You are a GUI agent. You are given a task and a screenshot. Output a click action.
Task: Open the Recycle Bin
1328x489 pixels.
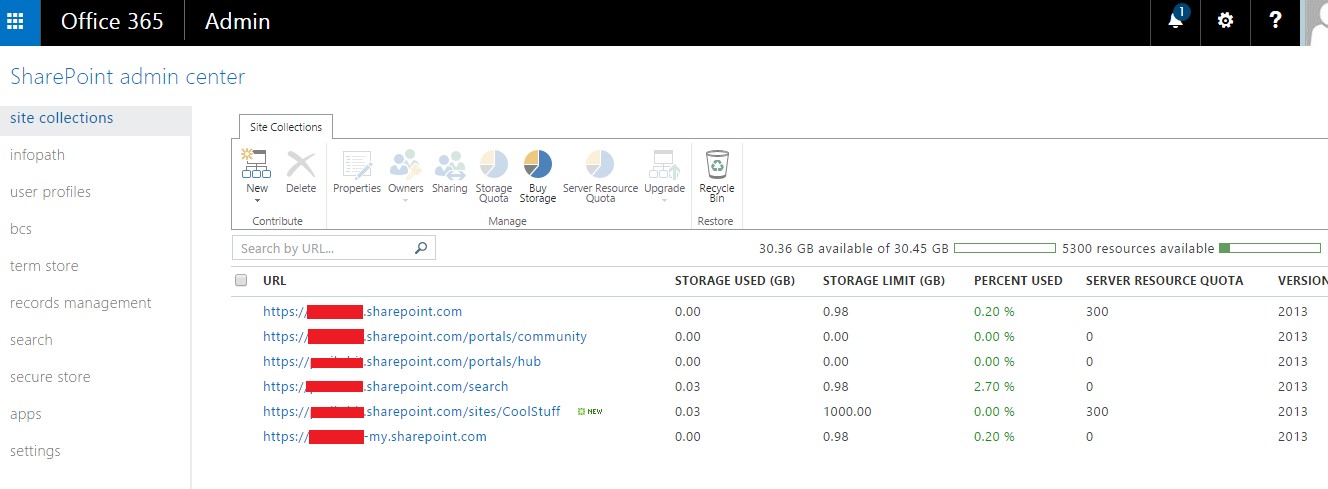[717, 176]
